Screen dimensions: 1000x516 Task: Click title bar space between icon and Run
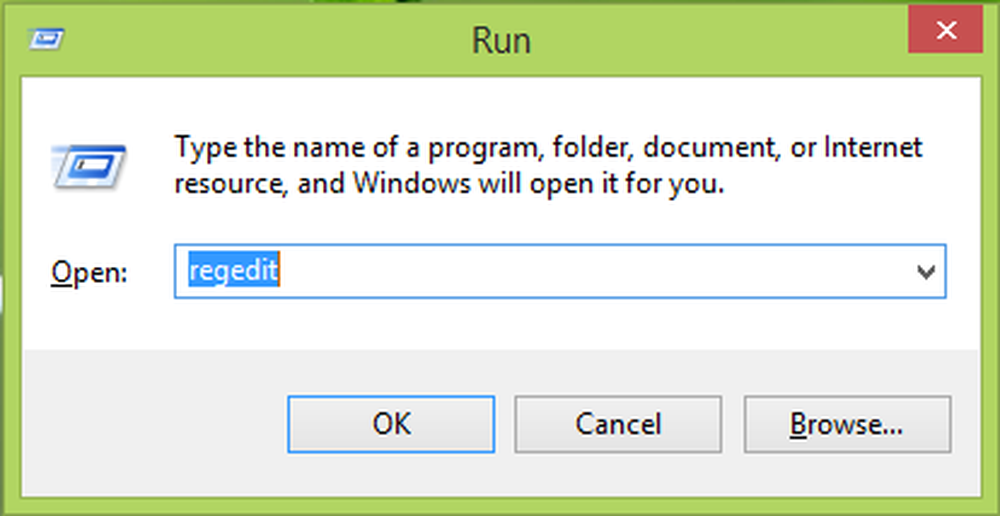[268, 40]
